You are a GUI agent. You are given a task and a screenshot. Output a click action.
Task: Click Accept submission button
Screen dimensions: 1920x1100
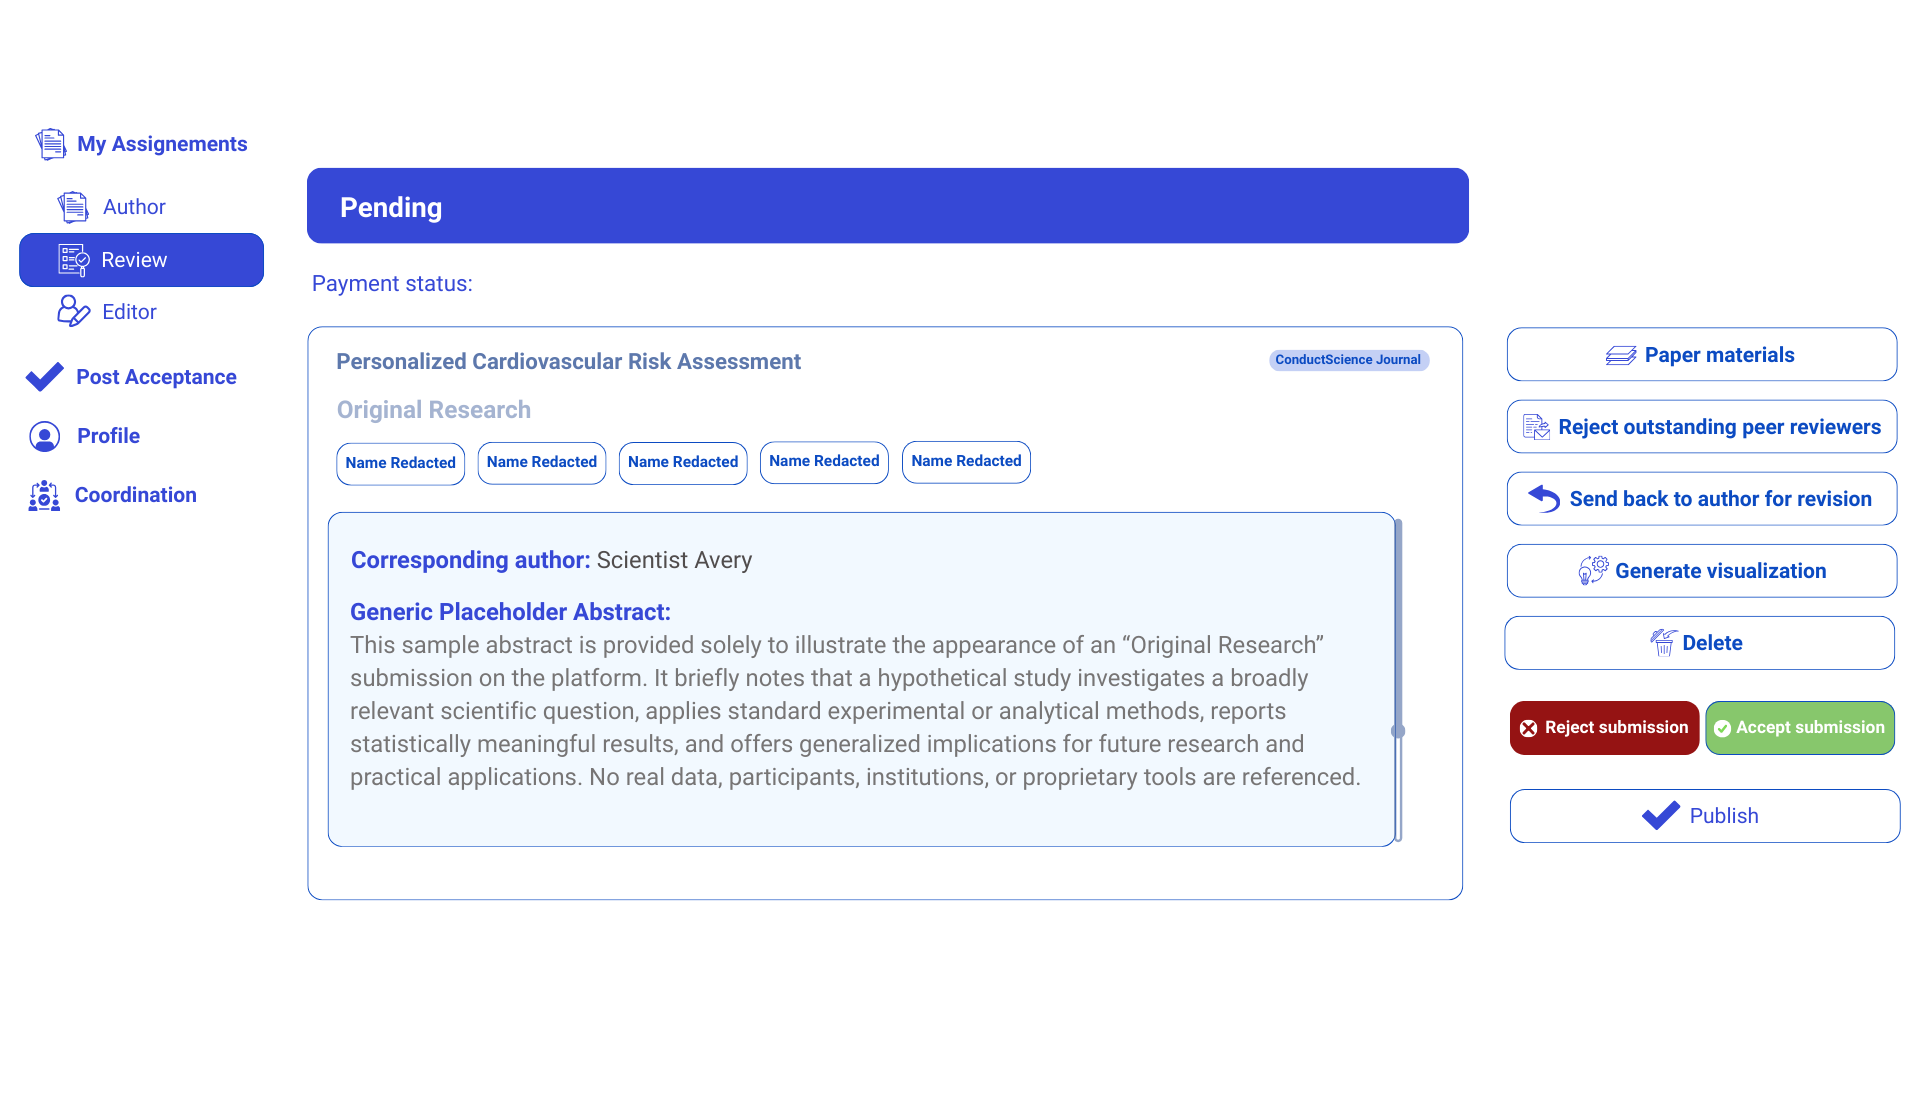(x=1800, y=728)
